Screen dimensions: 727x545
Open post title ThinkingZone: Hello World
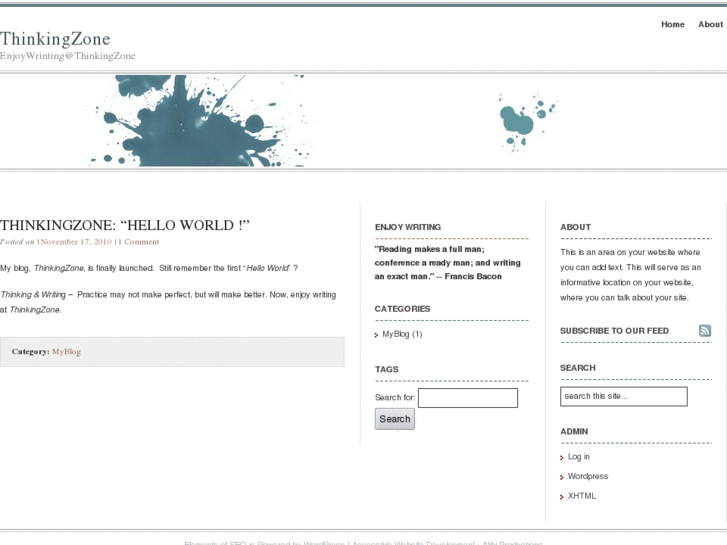tap(125, 225)
